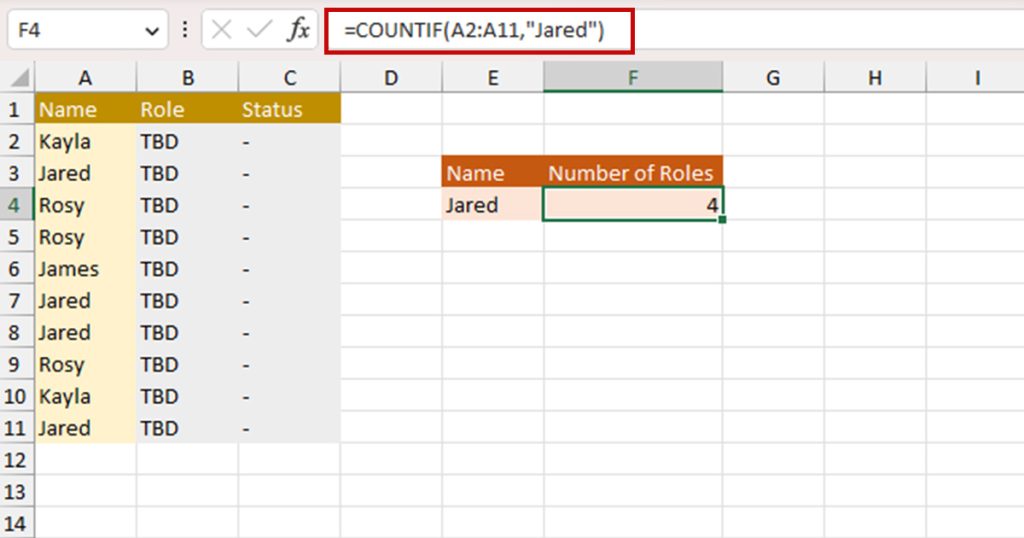1024x538 pixels.
Task: Click the Insert Function fx icon
Action: pos(298,30)
